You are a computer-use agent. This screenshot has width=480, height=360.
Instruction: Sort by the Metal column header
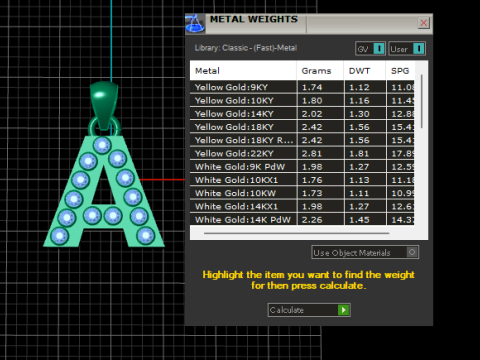coord(243,71)
